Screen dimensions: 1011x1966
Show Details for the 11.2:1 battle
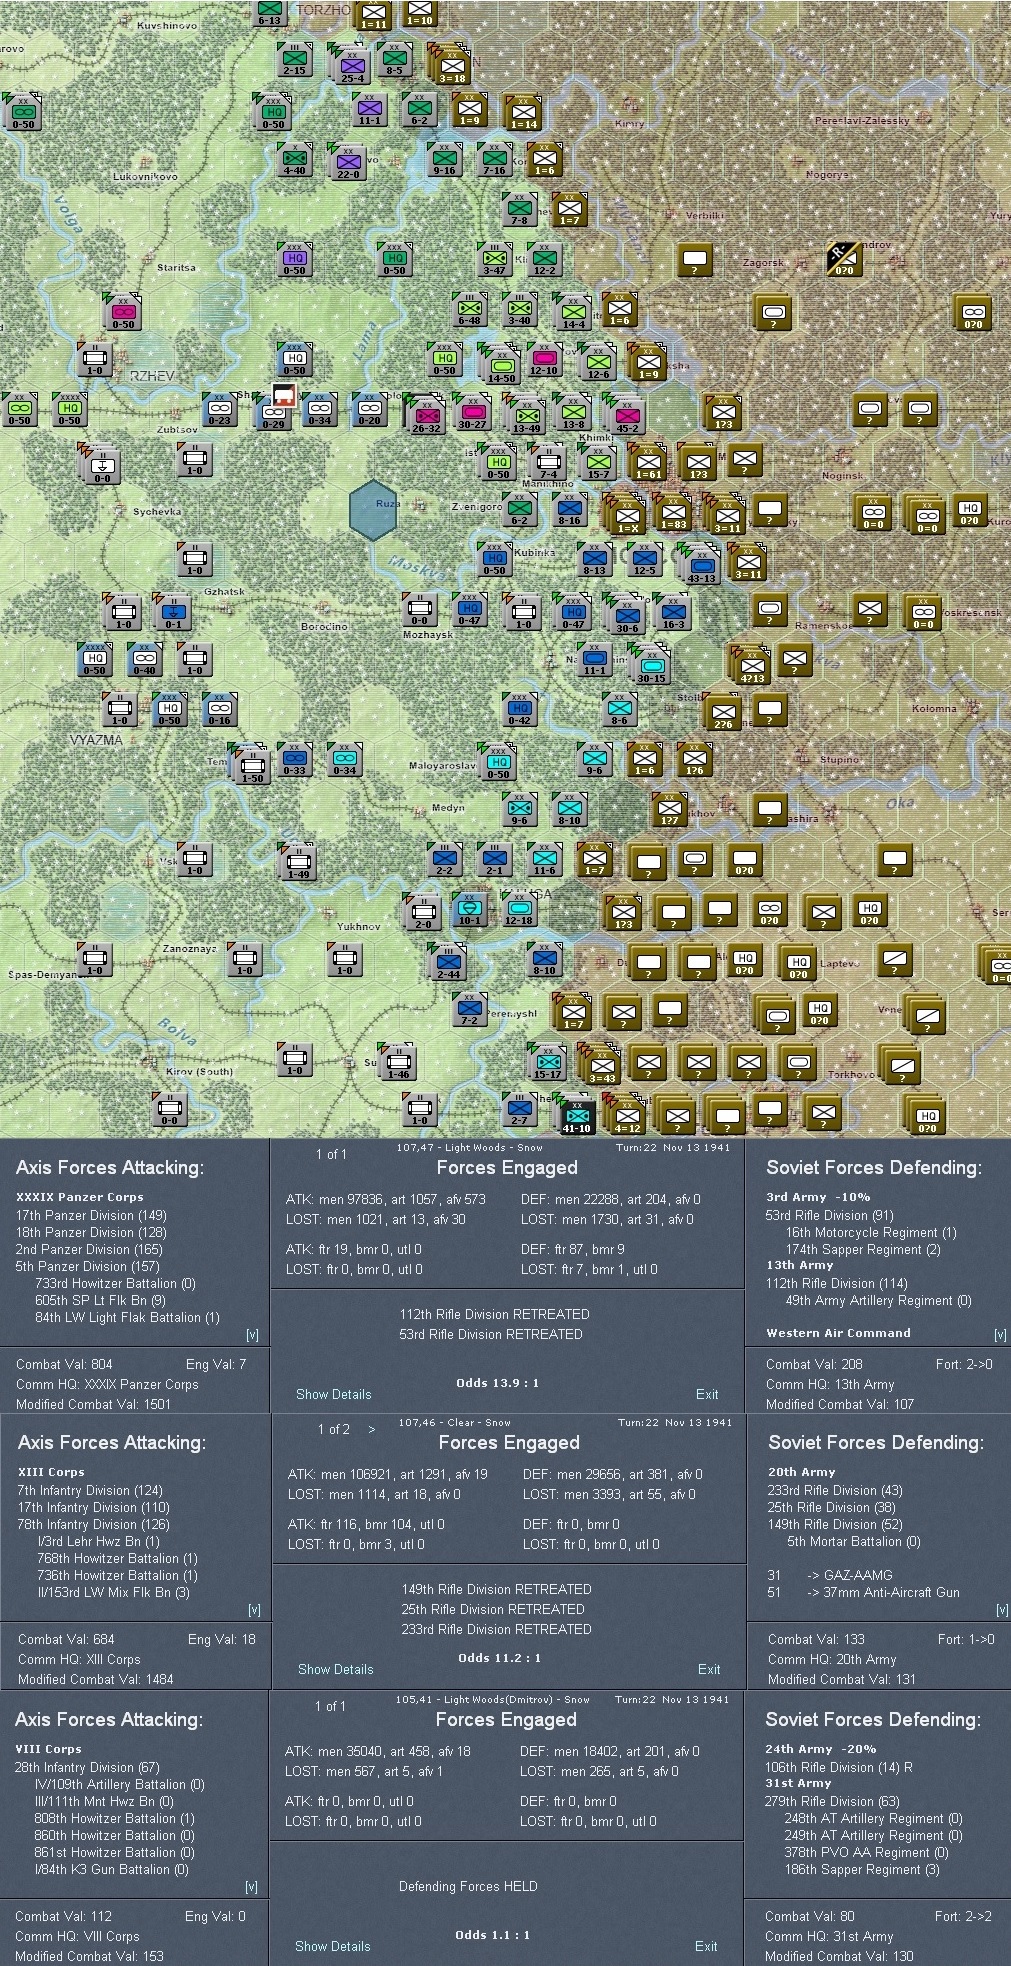point(335,1669)
